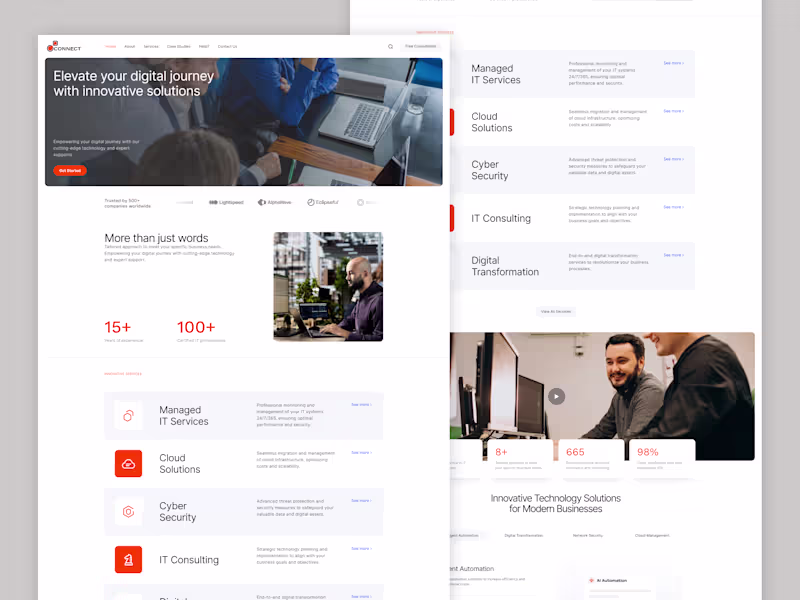Screen dimensions: 800x600
Task: Click See more on left Managed IT Services
Action: tap(361, 405)
